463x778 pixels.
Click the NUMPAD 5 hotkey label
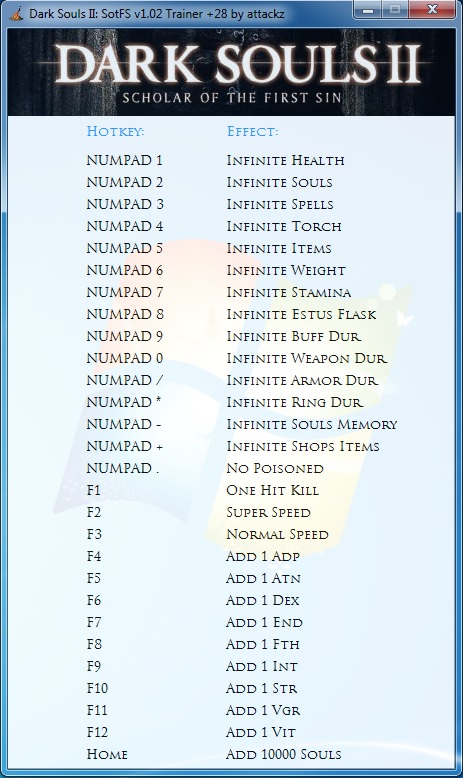[125, 248]
